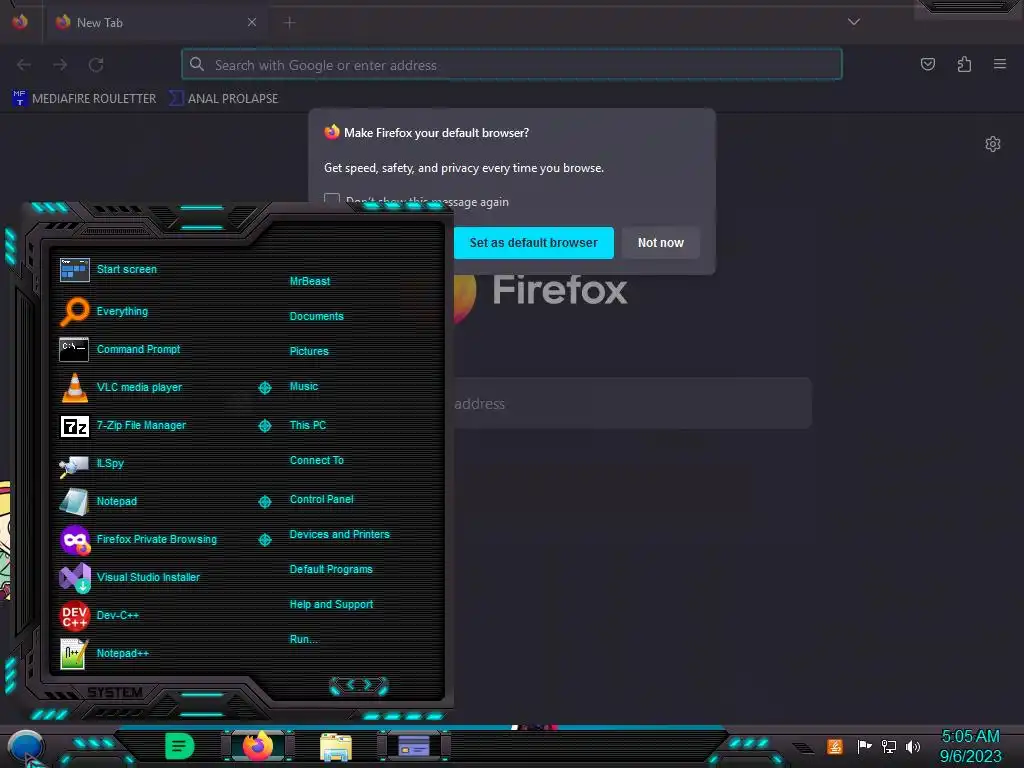This screenshot has height=768, width=1024.
Task: Open Notepad app icon
Action: [74, 502]
